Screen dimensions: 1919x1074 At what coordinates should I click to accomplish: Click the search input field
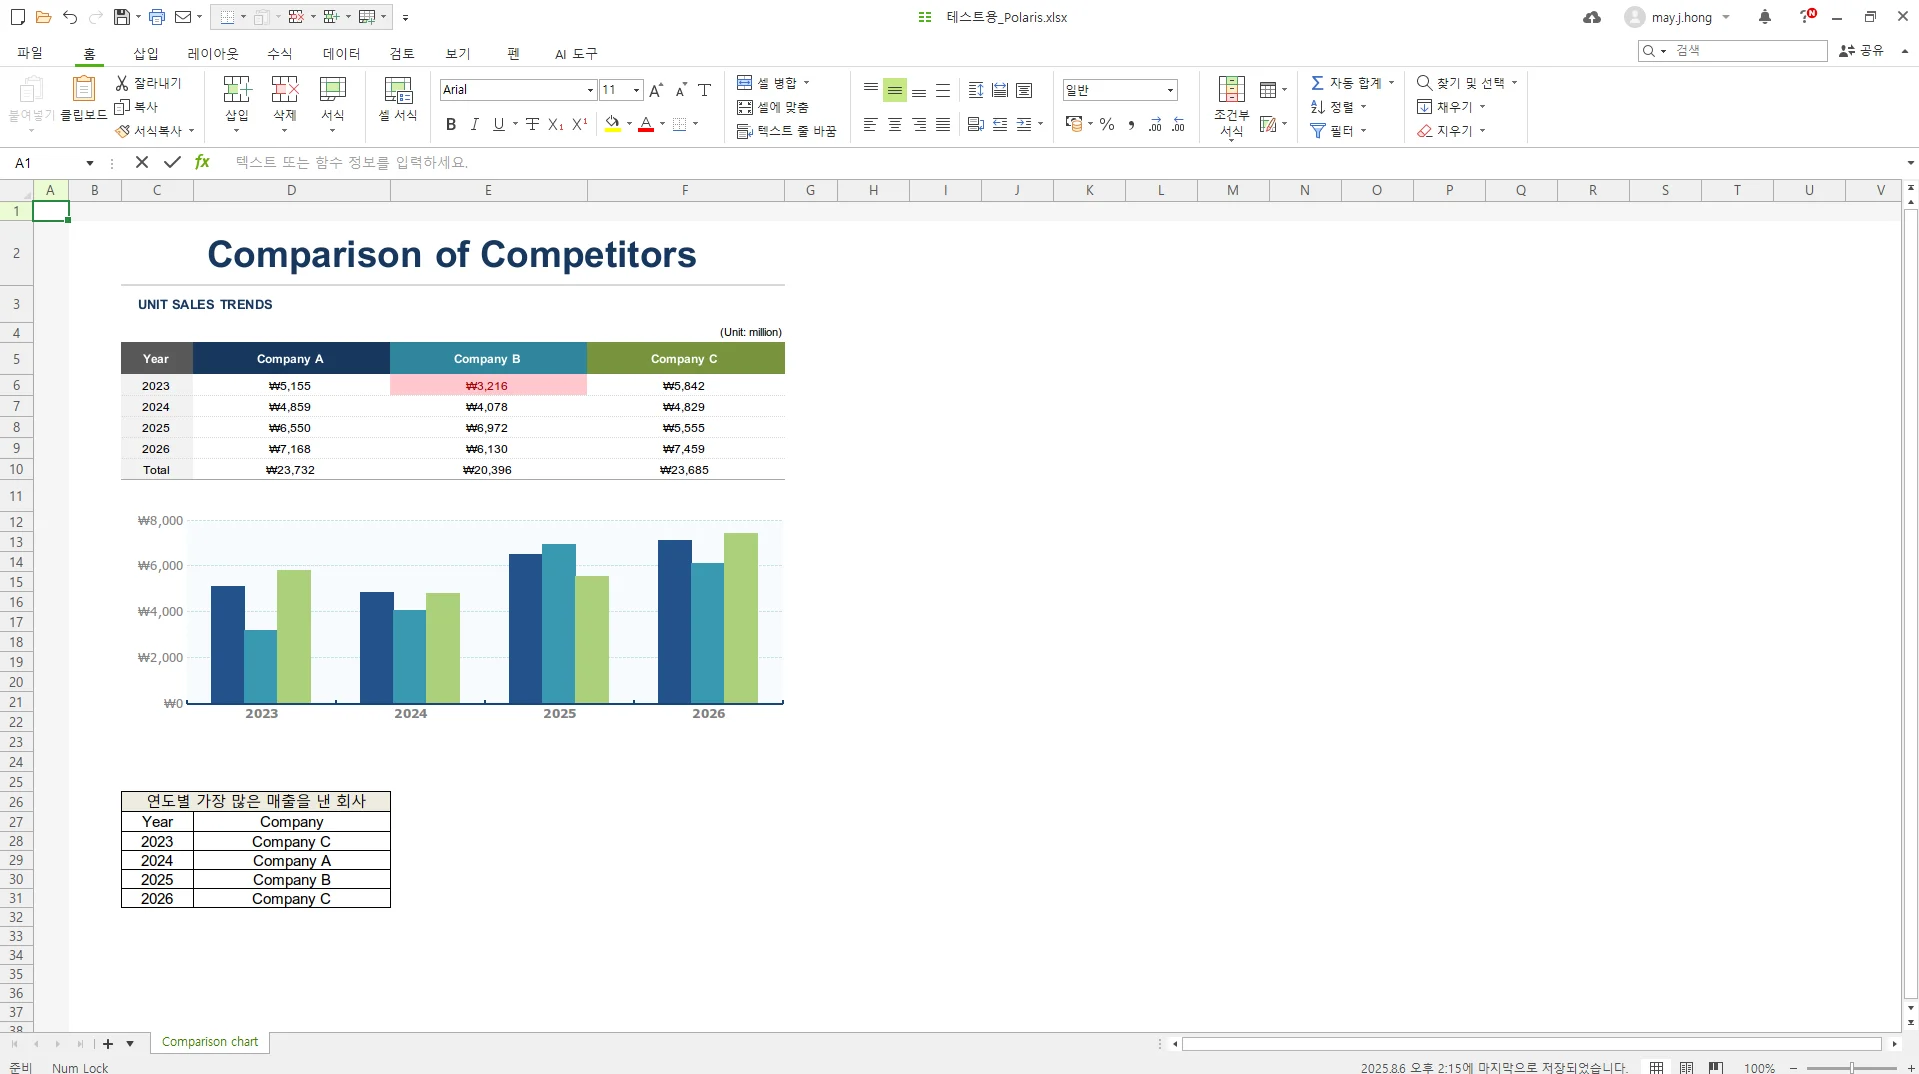tap(1748, 51)
